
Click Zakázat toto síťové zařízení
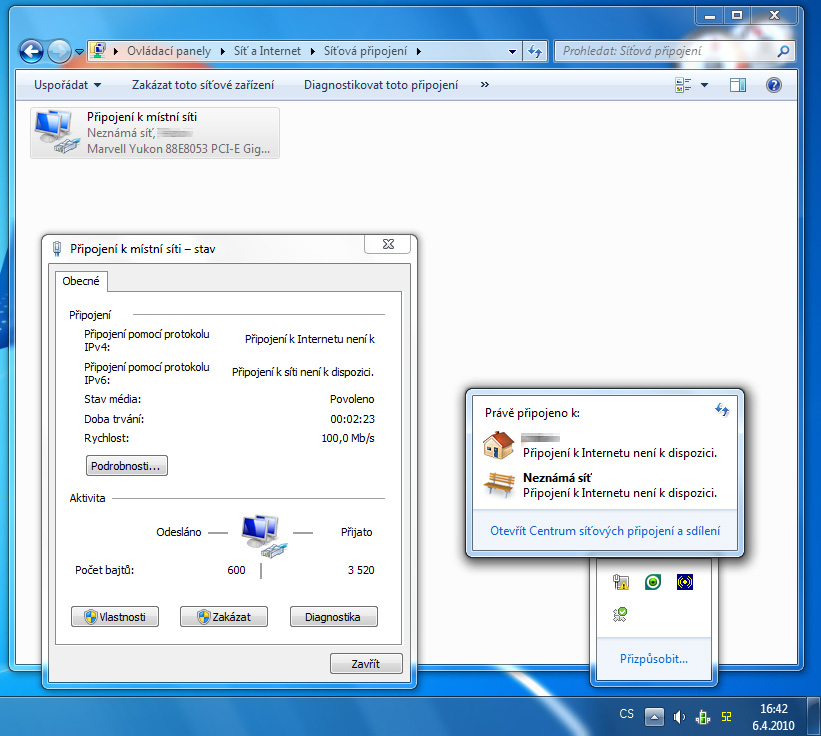point(203,85)
